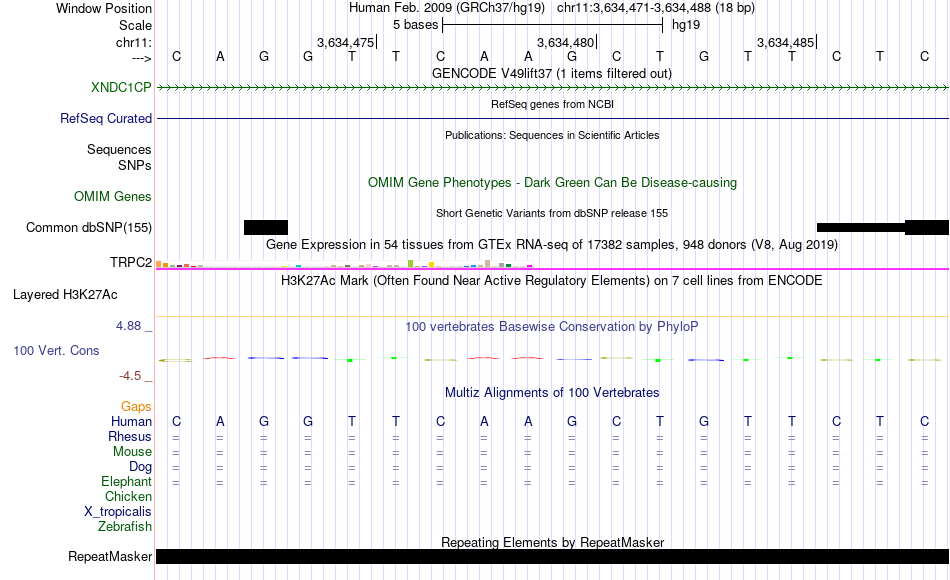Select the Mouse alignment row label
The image size is (950, 580).
click(x=132, y=452)
